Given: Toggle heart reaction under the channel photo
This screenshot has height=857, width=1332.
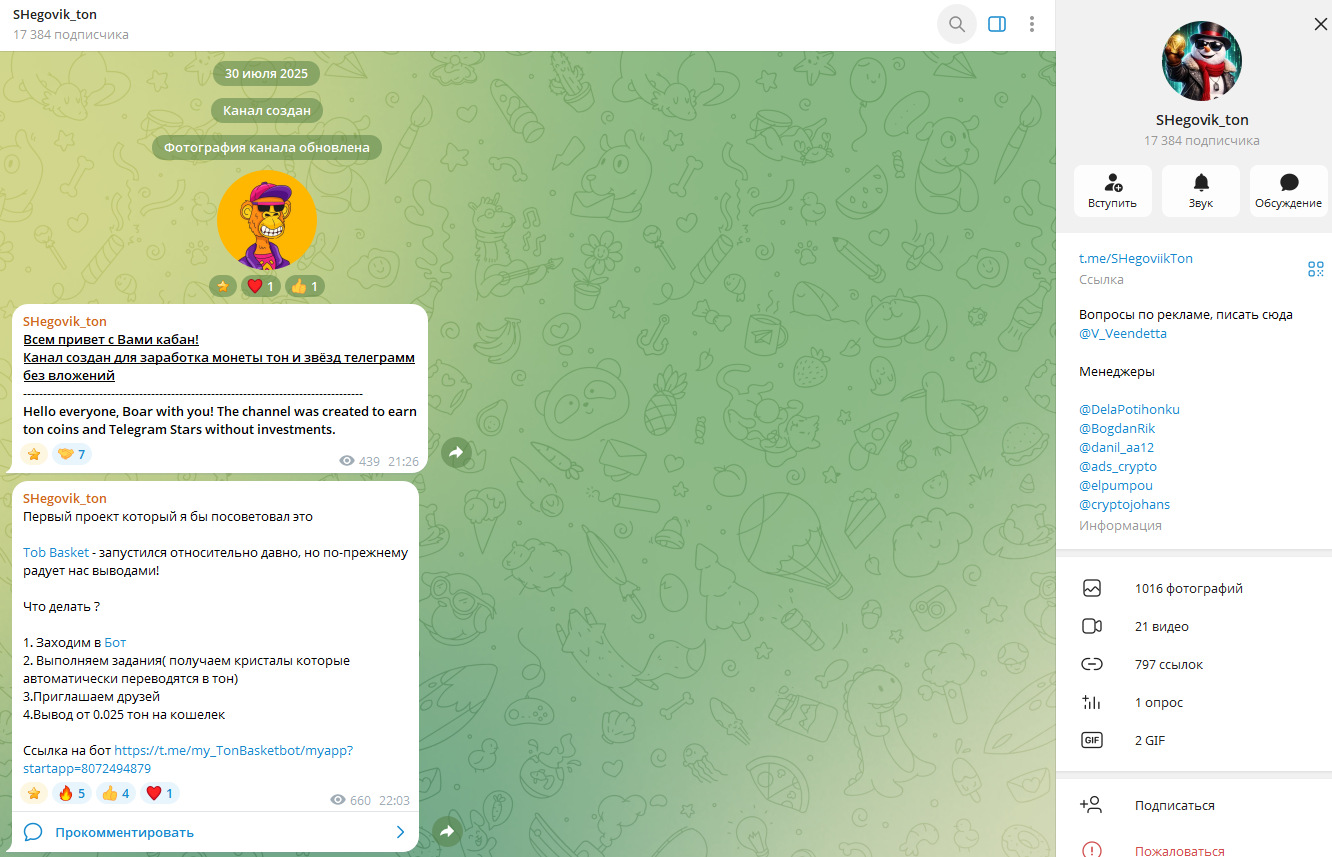Looking at the screenshot, I should tap(260, 286).
